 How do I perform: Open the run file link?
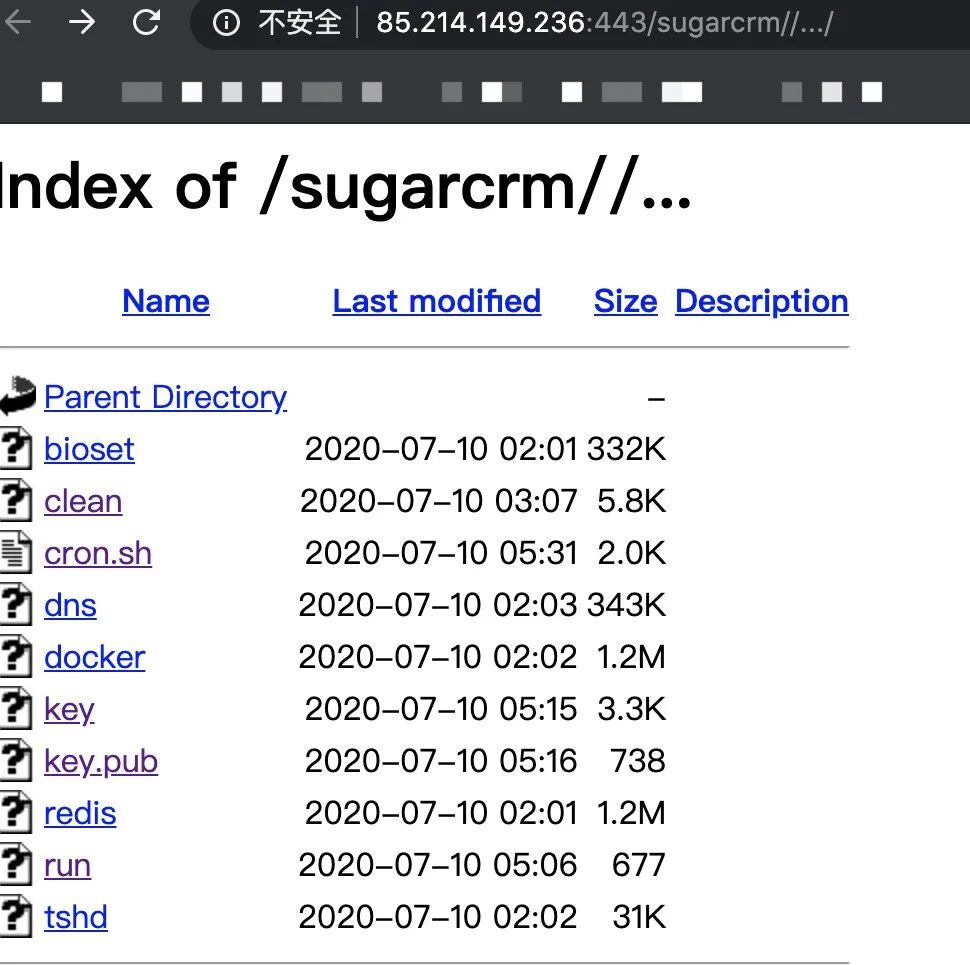click(x=67, y=865)
